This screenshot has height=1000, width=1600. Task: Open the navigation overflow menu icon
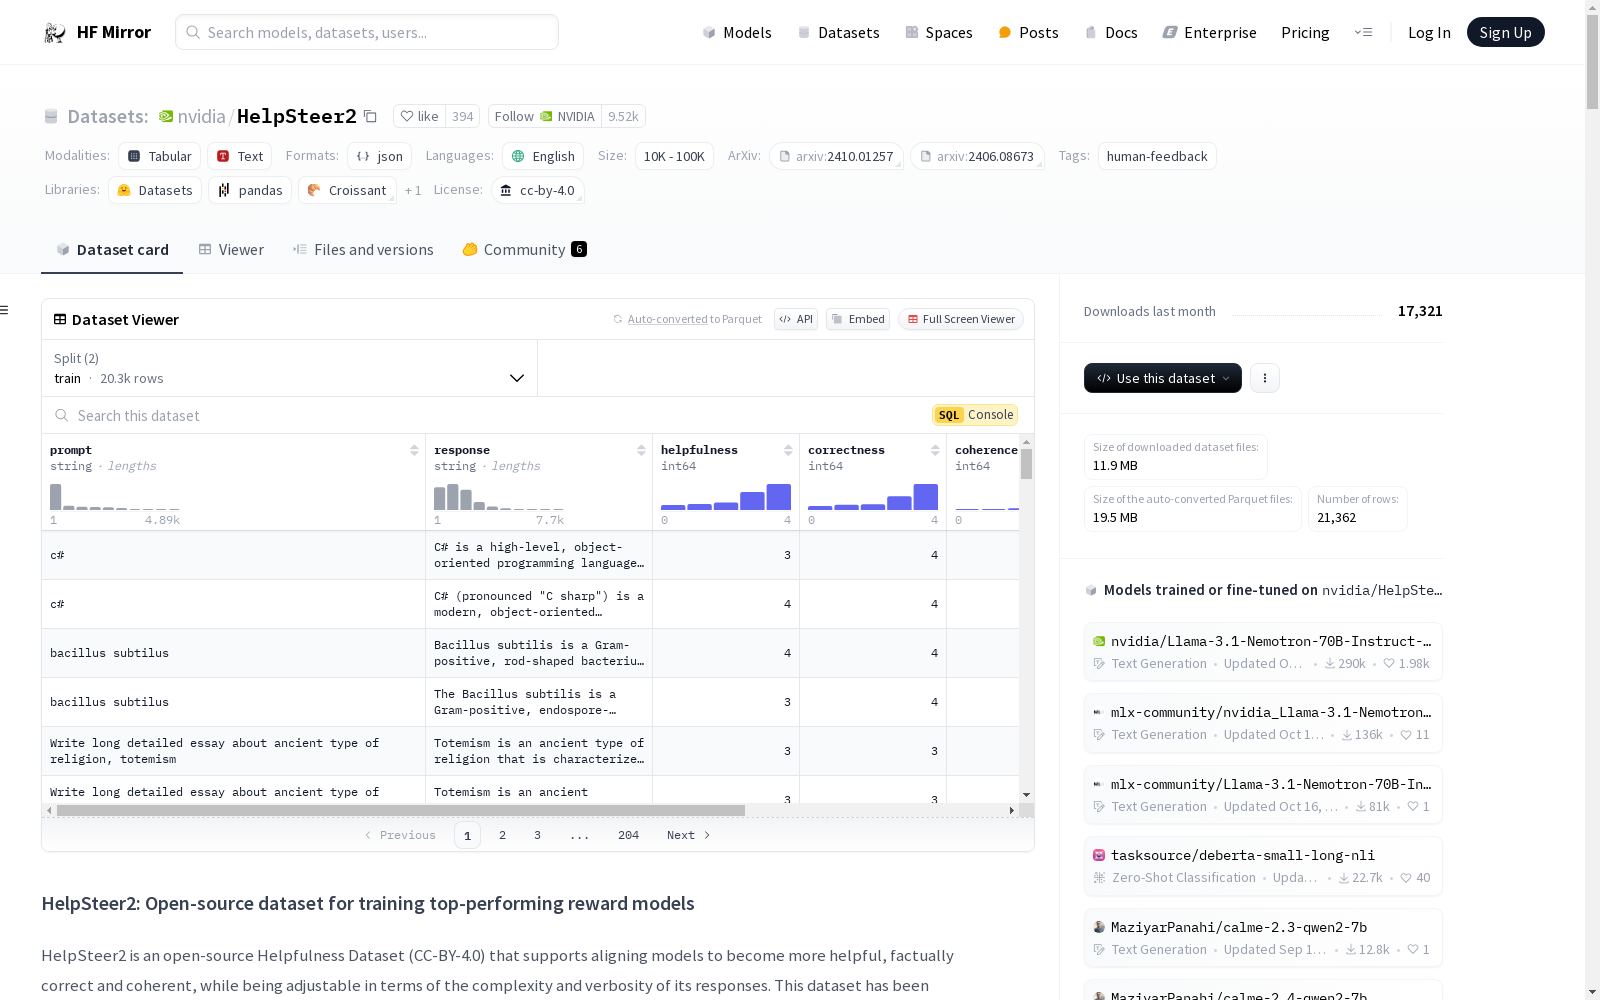click(x=1363, y=32)
